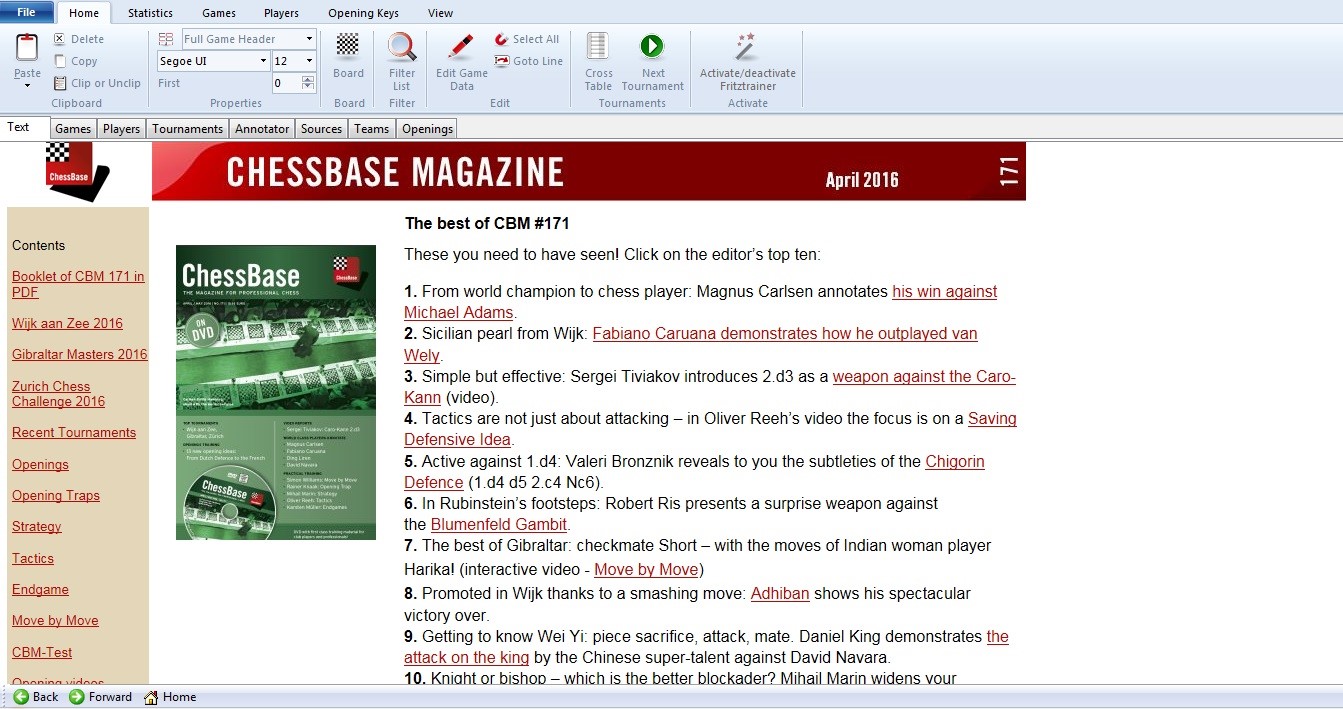This screenshot has height=709, width=1343.
Task: Open the Cross Table icon
Action: 598,46
